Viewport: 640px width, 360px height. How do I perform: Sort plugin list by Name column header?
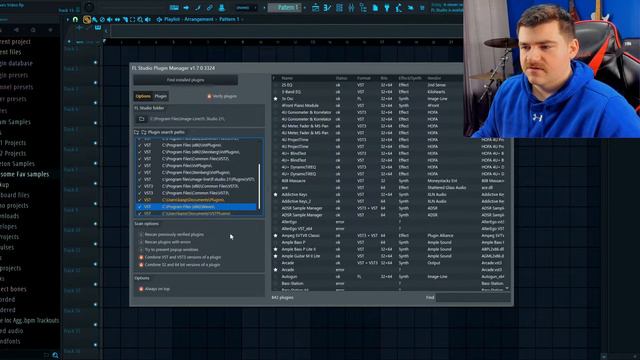pyautogui.click(x=287, y=78)
